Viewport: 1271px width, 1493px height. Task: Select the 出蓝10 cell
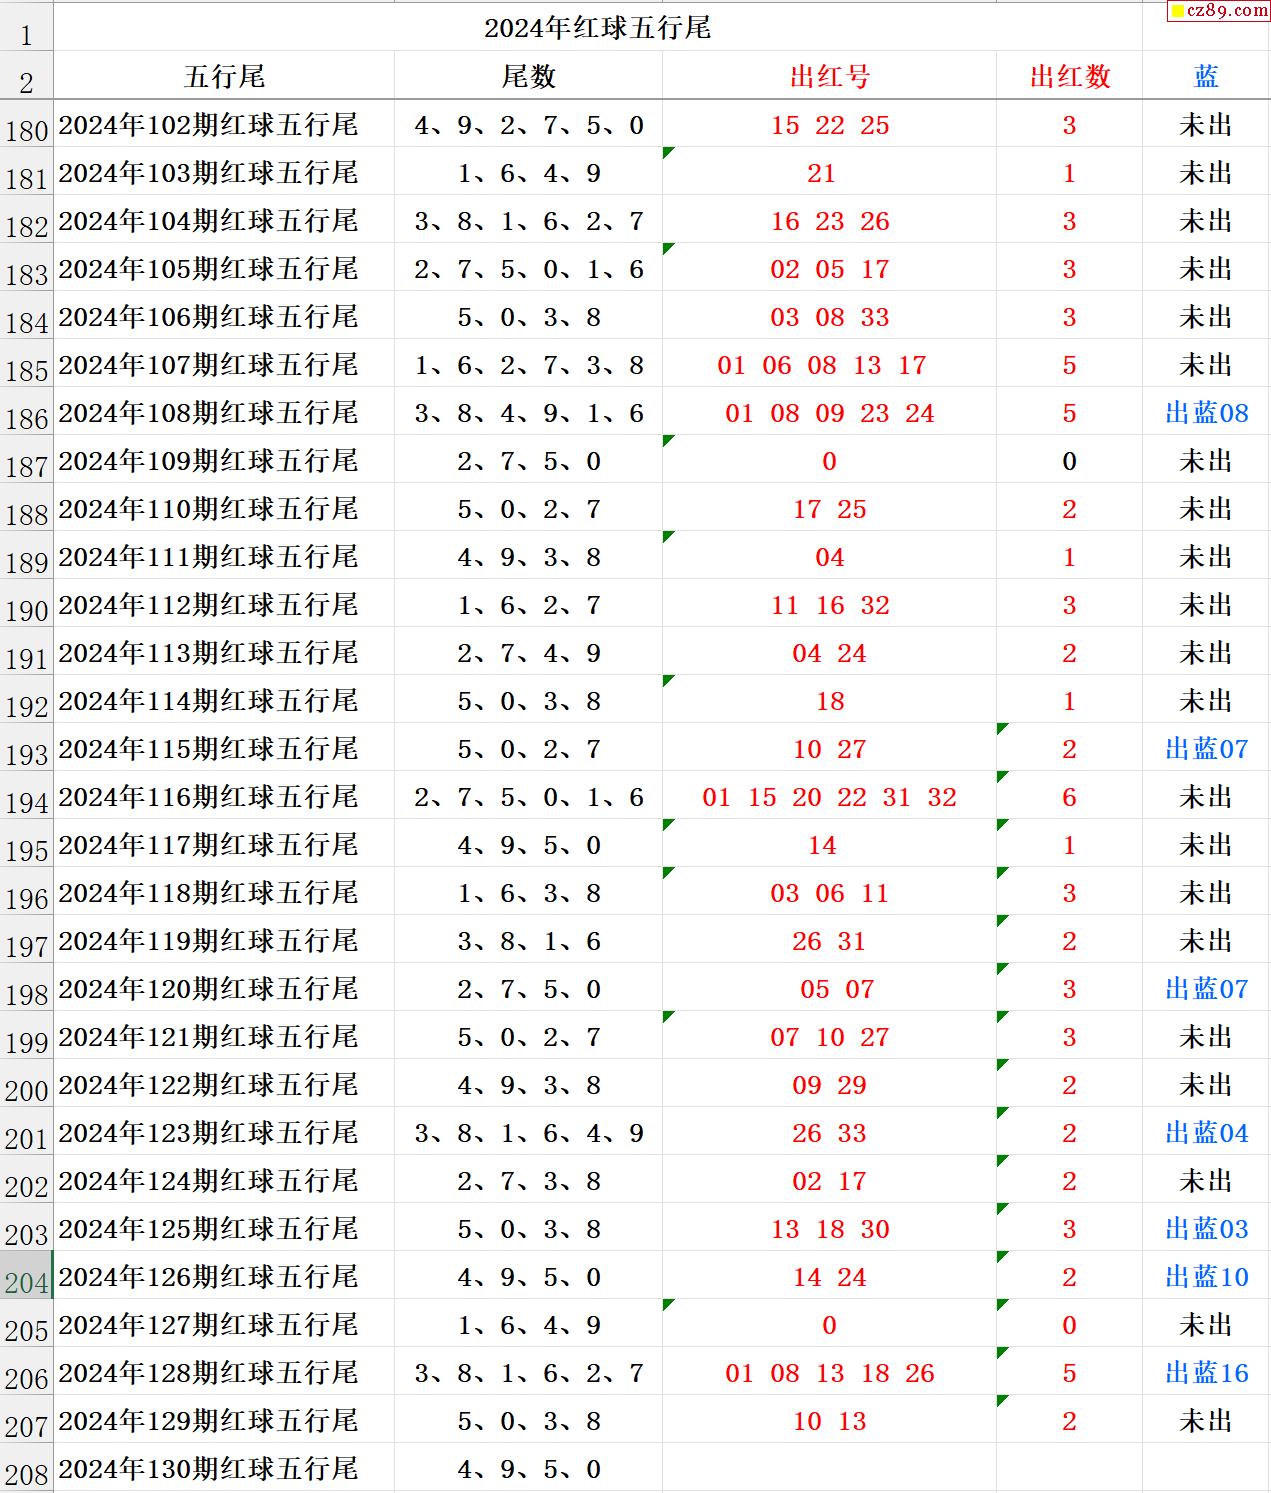(1206, 1277)
